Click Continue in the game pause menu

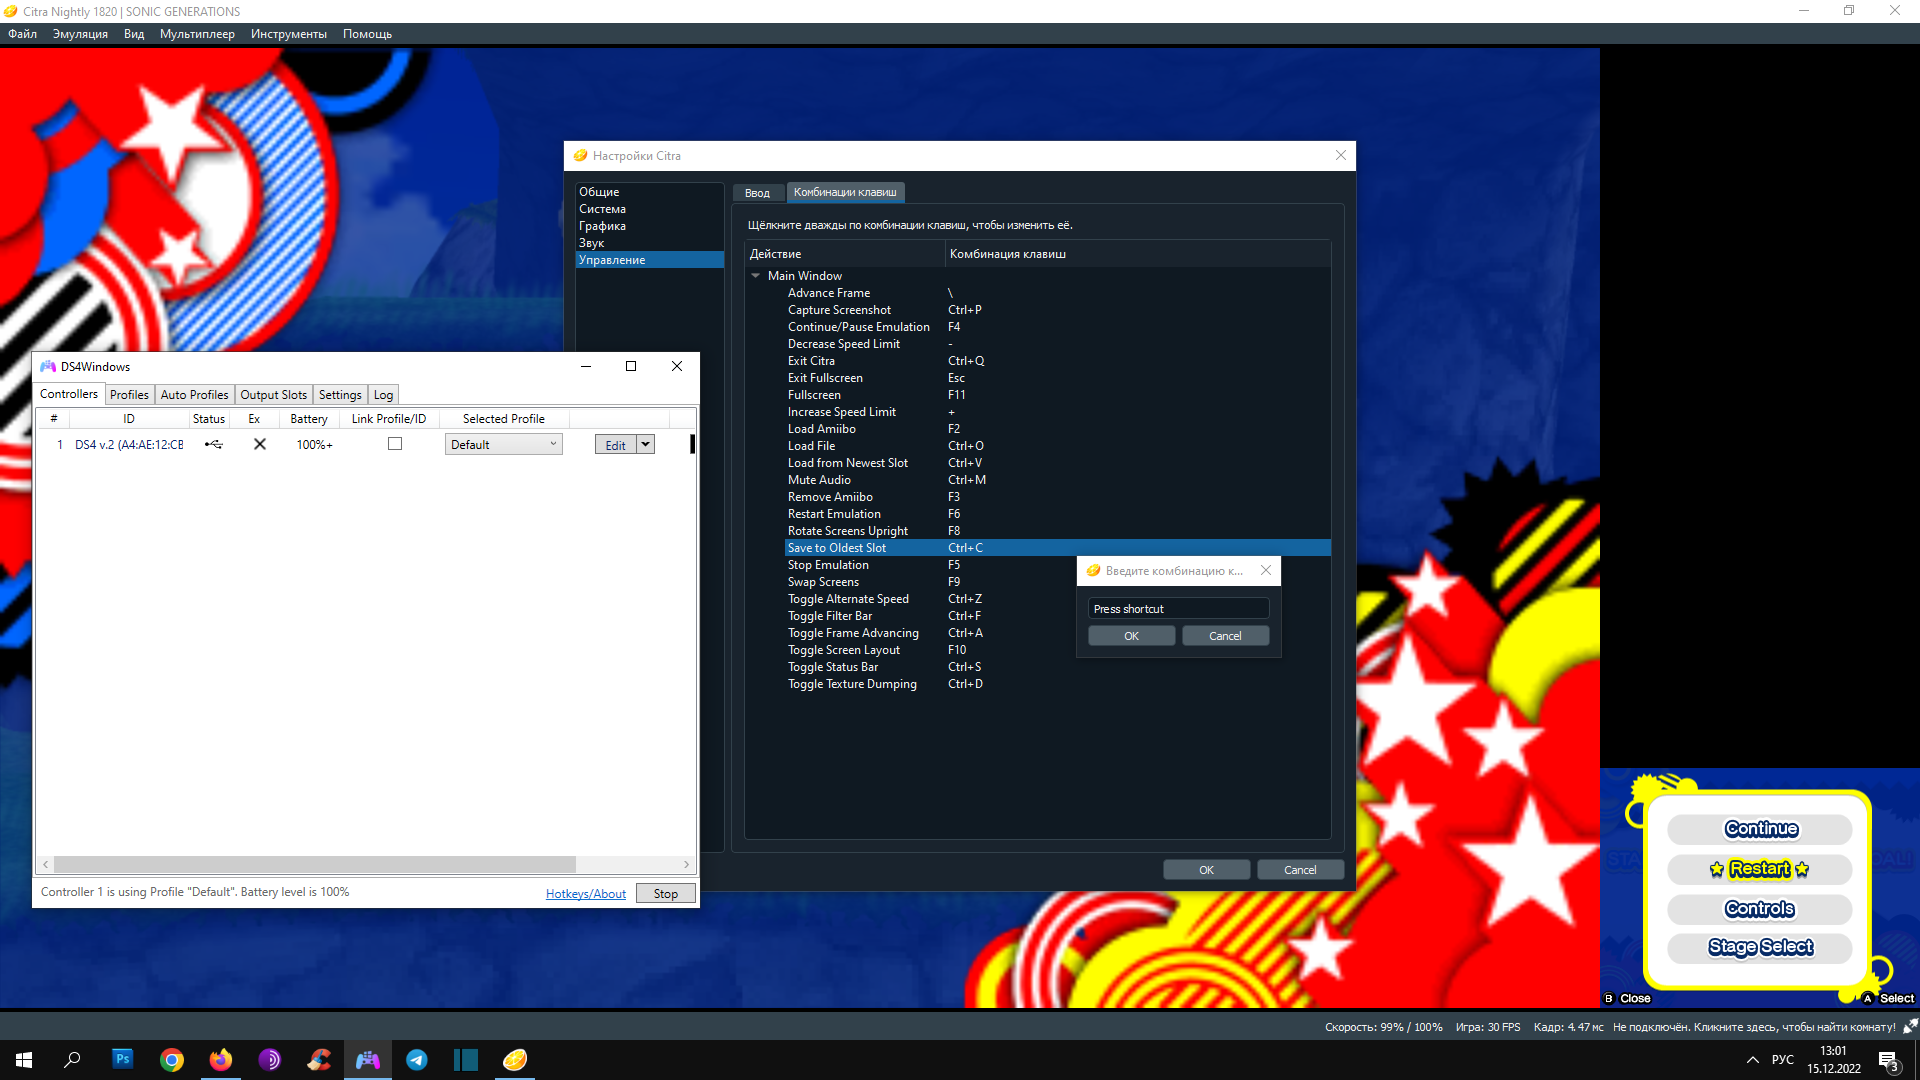(1760, 829)
